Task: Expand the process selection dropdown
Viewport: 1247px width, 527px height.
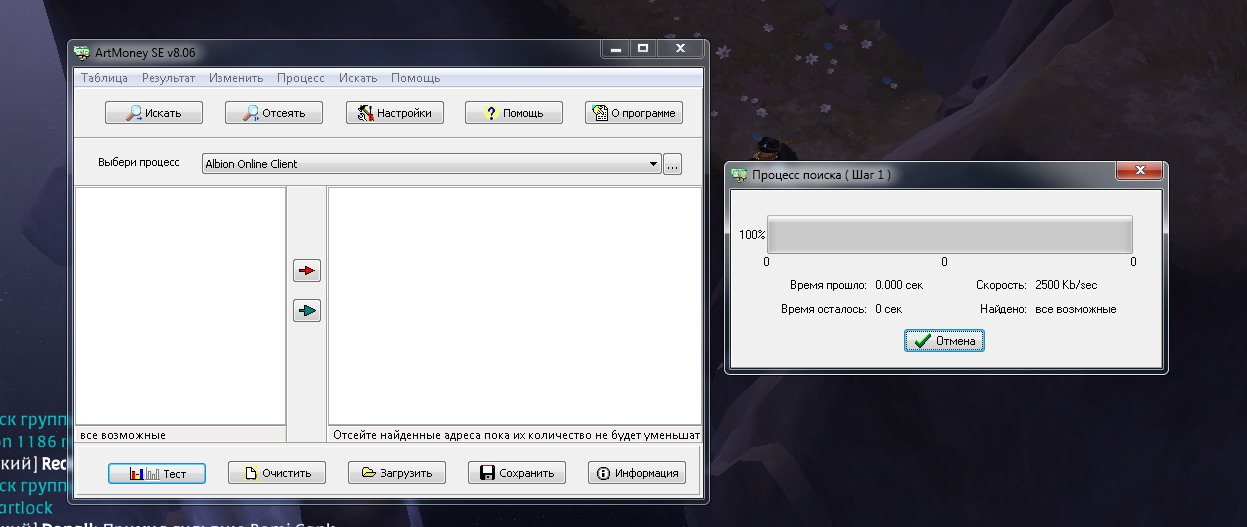Action: 653,164
